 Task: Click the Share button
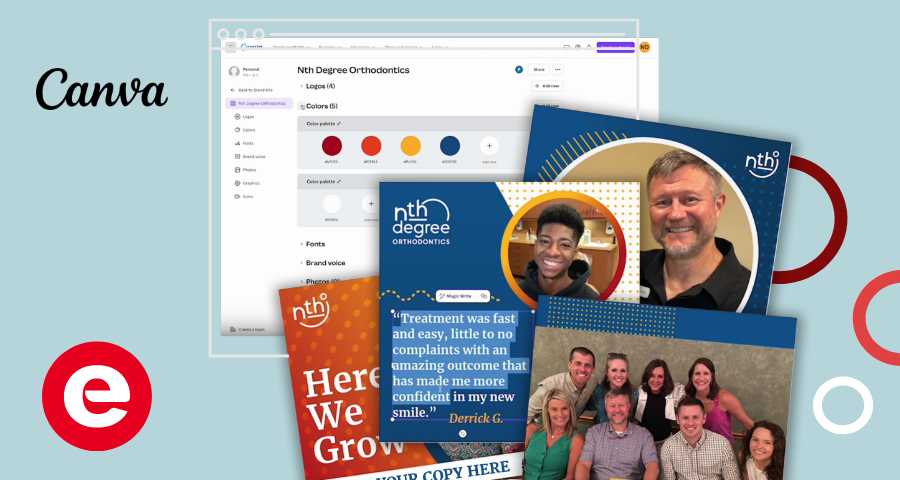pos(539,69)
